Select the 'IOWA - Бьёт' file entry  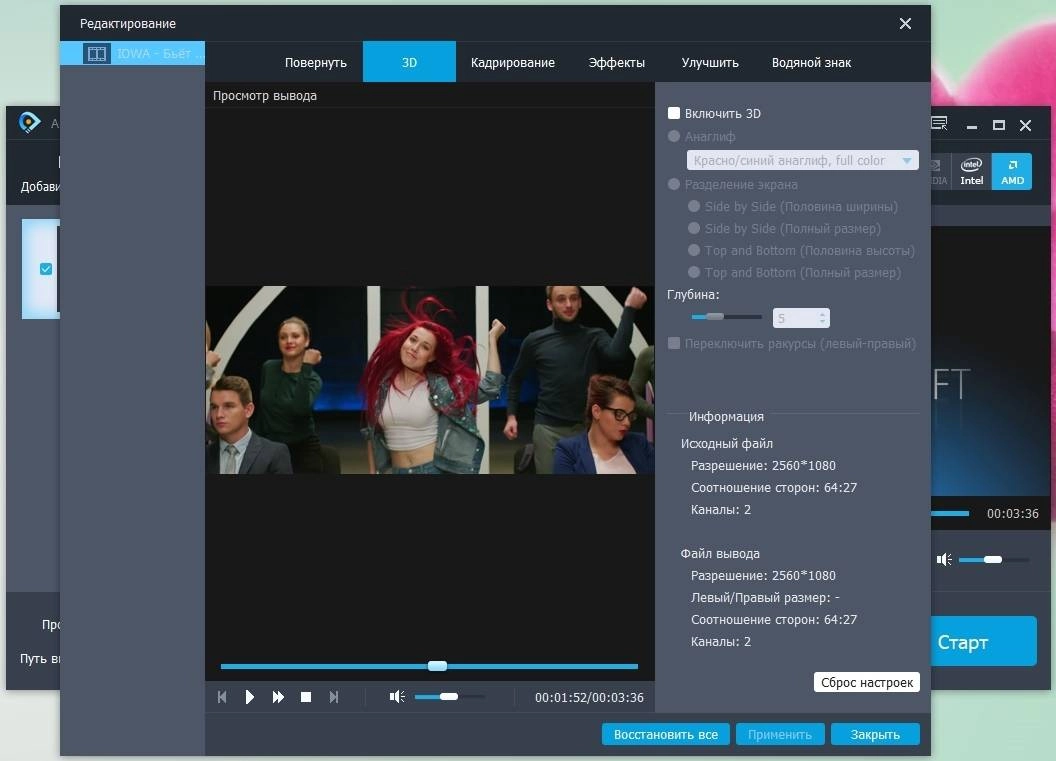tap(132, 53)
